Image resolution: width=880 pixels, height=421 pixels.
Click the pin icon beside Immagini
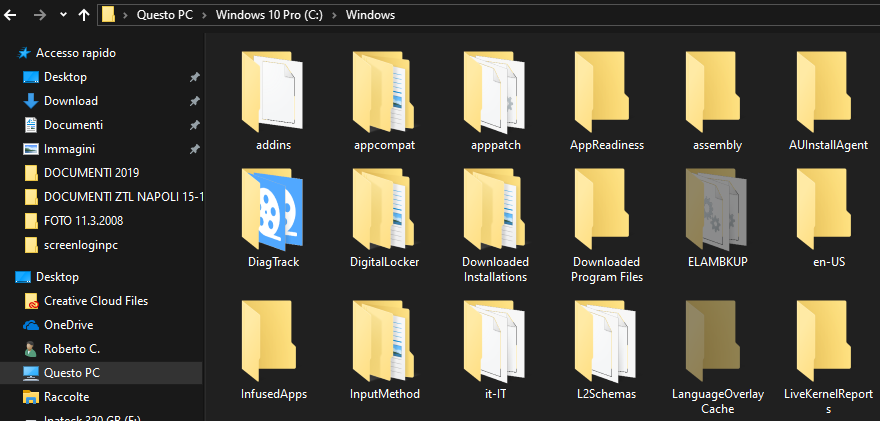point(194,149)
